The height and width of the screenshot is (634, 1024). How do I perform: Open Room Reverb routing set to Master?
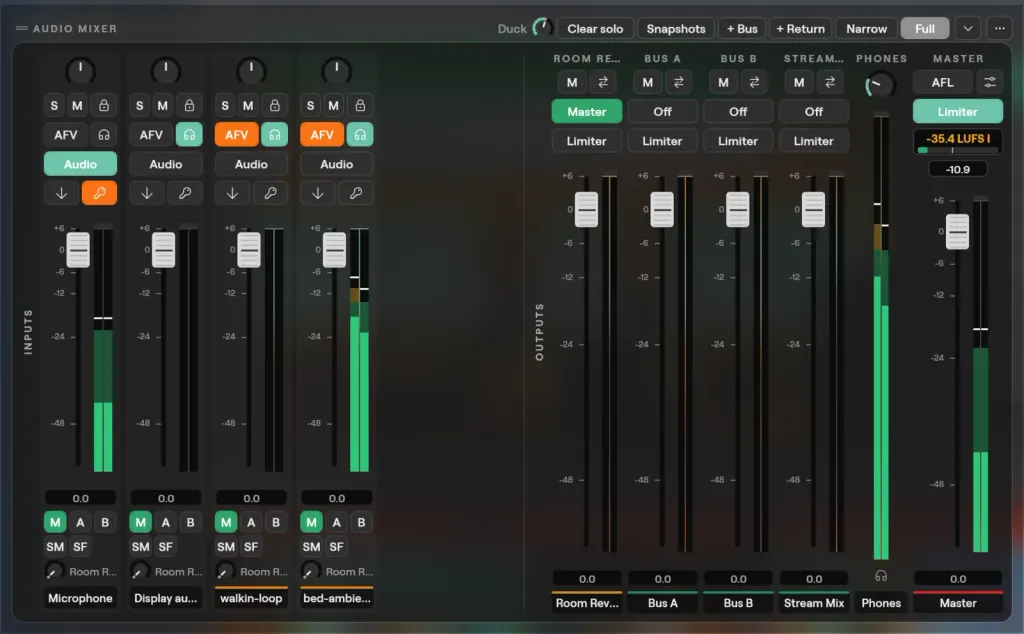[586, 112]
